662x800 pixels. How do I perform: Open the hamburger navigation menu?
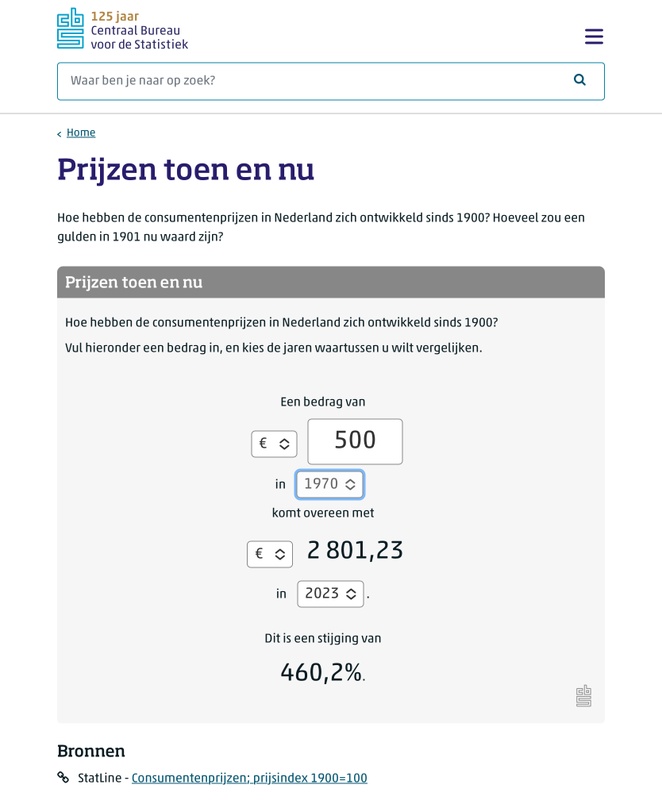[x=594, y=37]
